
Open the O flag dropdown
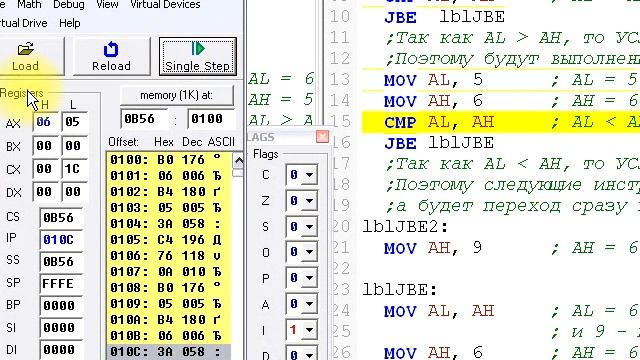coord(309,252)
